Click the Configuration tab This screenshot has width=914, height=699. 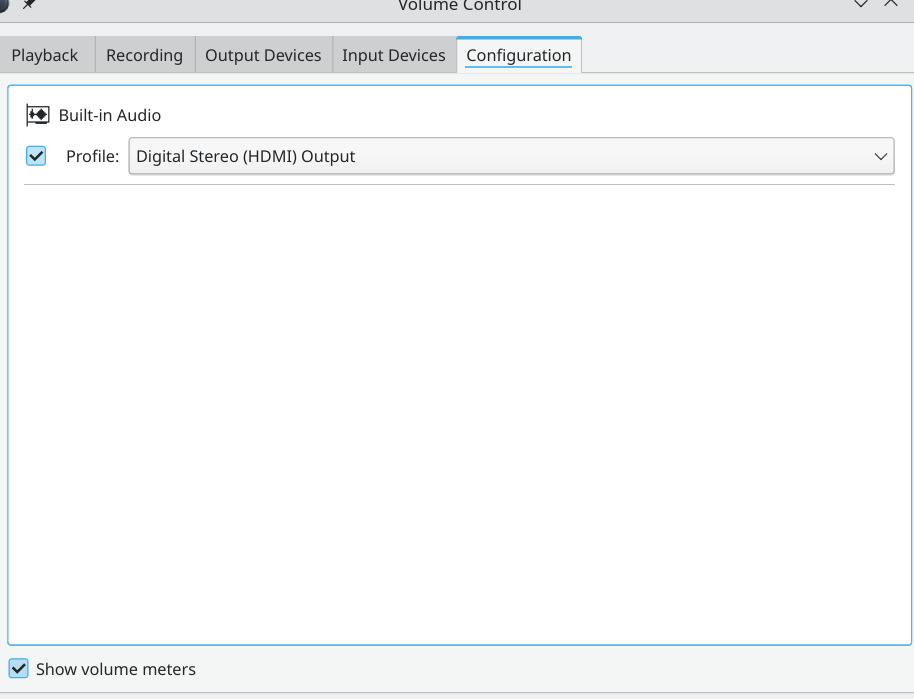(519, 55)
